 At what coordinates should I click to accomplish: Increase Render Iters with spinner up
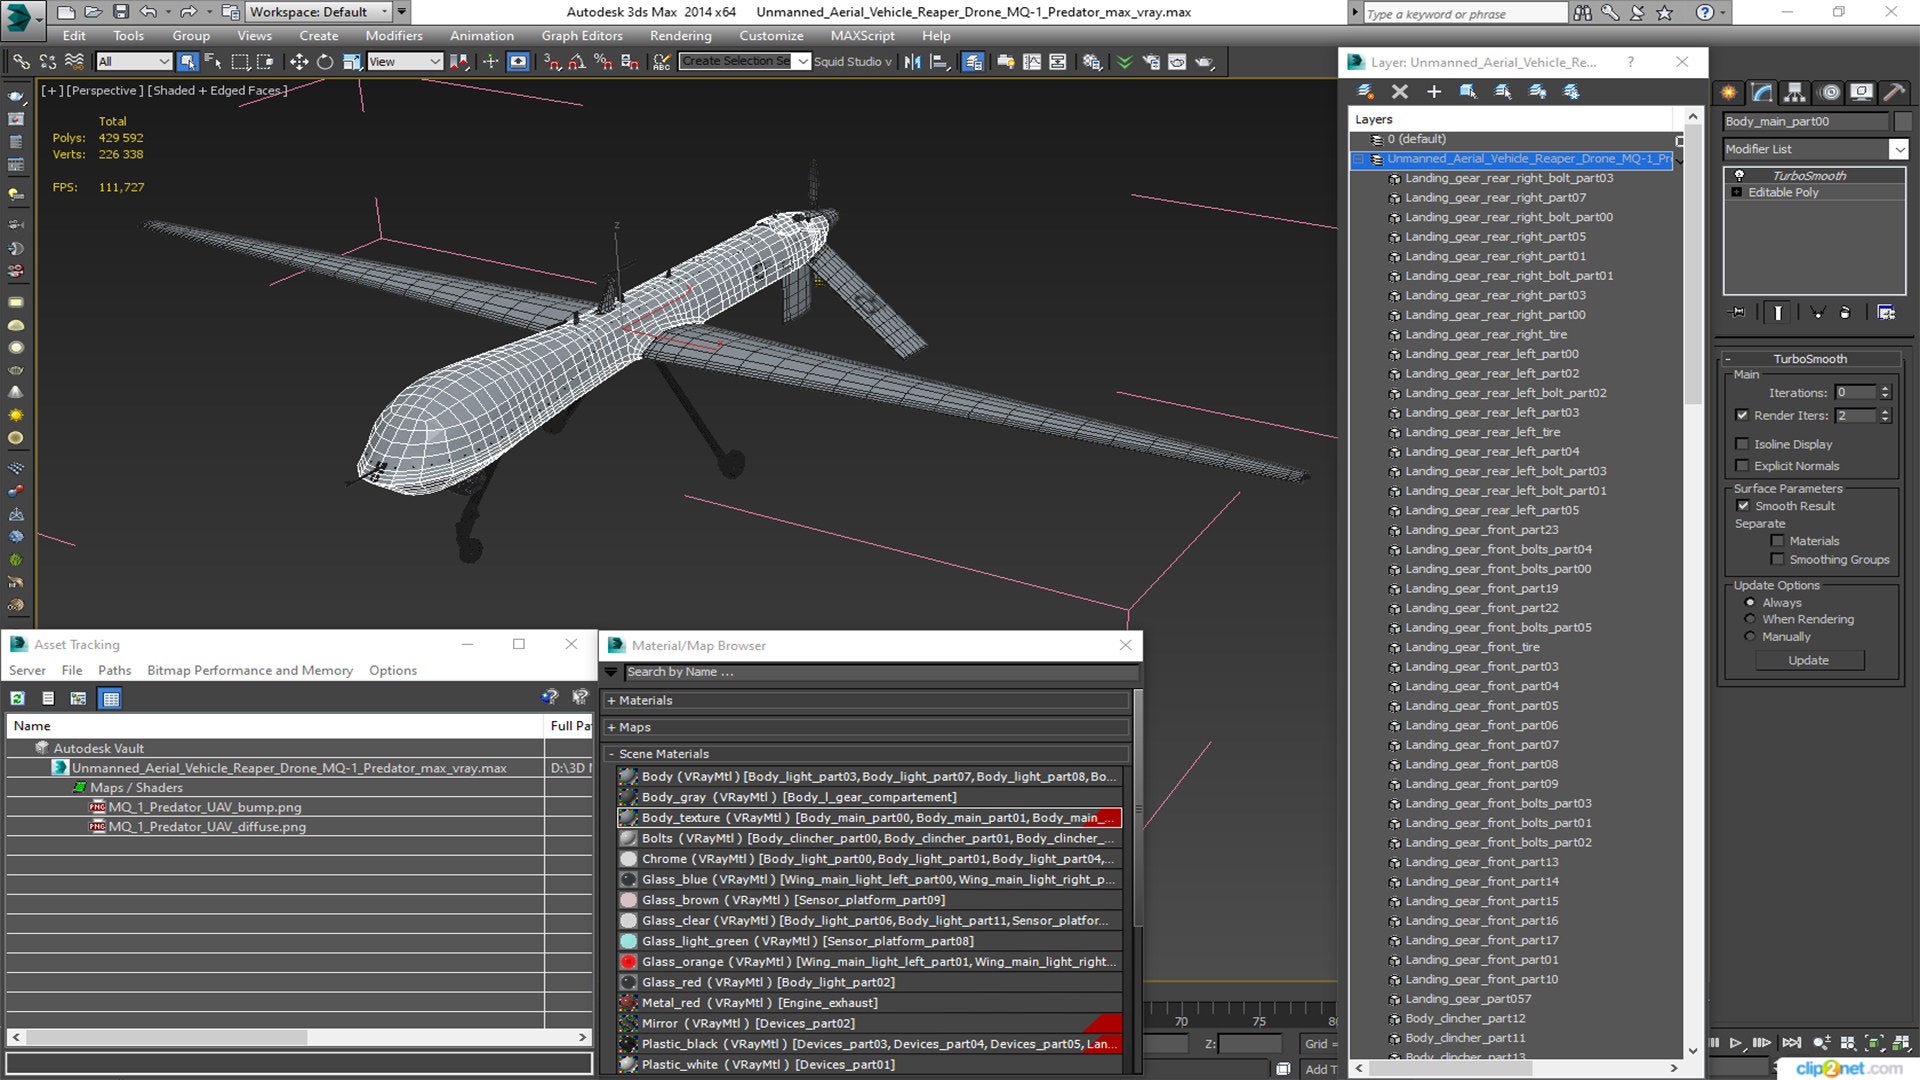click(1885, 411)
